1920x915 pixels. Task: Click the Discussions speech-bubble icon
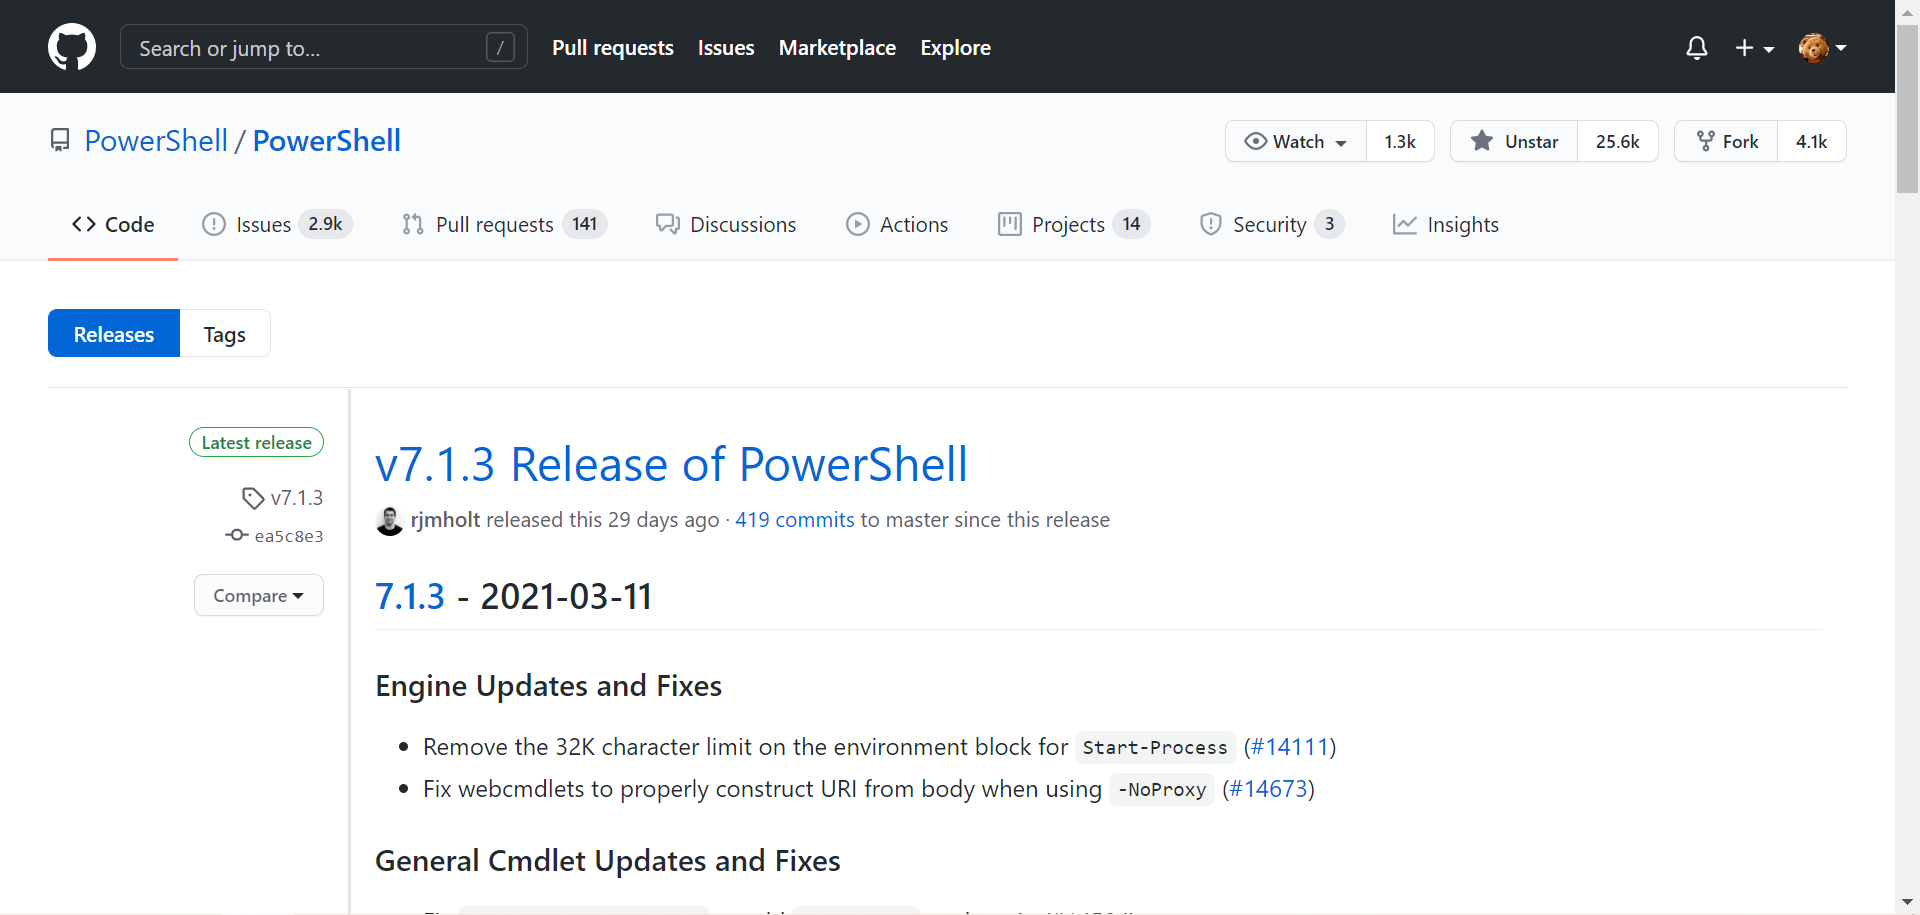(x=667, y=224)
